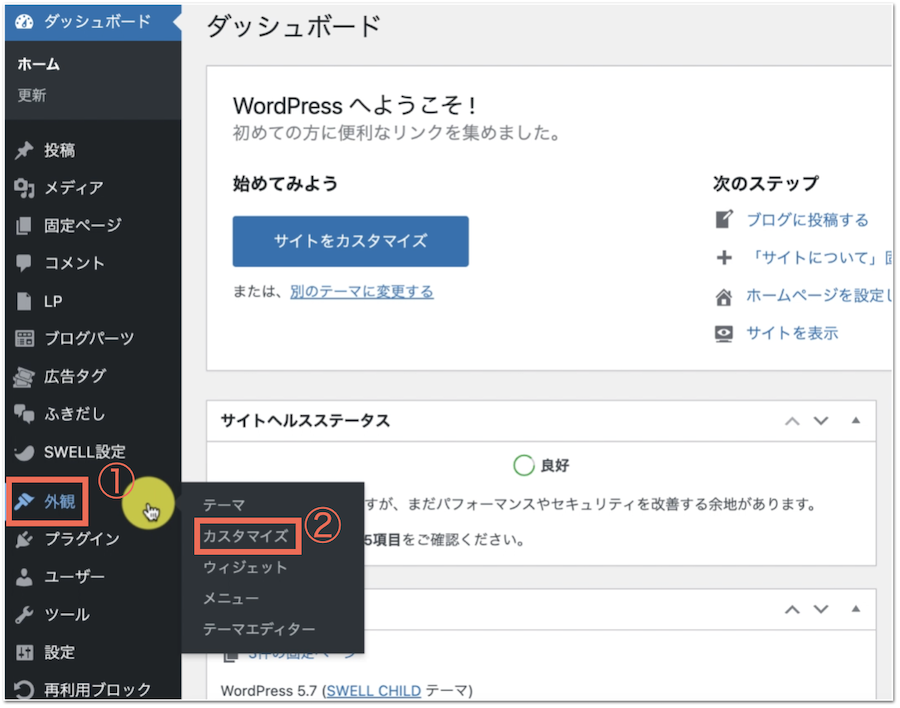Click the pushpin icon beside 投稿
This screenshot has width=900, height=708.
[25, 151]
